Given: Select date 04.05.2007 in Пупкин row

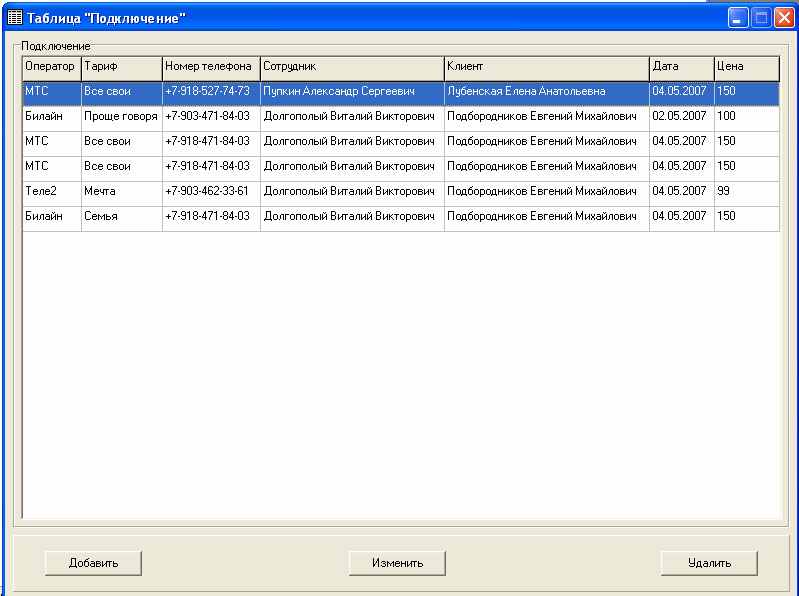Looking at the screenshot, I should tap(682, 94).
